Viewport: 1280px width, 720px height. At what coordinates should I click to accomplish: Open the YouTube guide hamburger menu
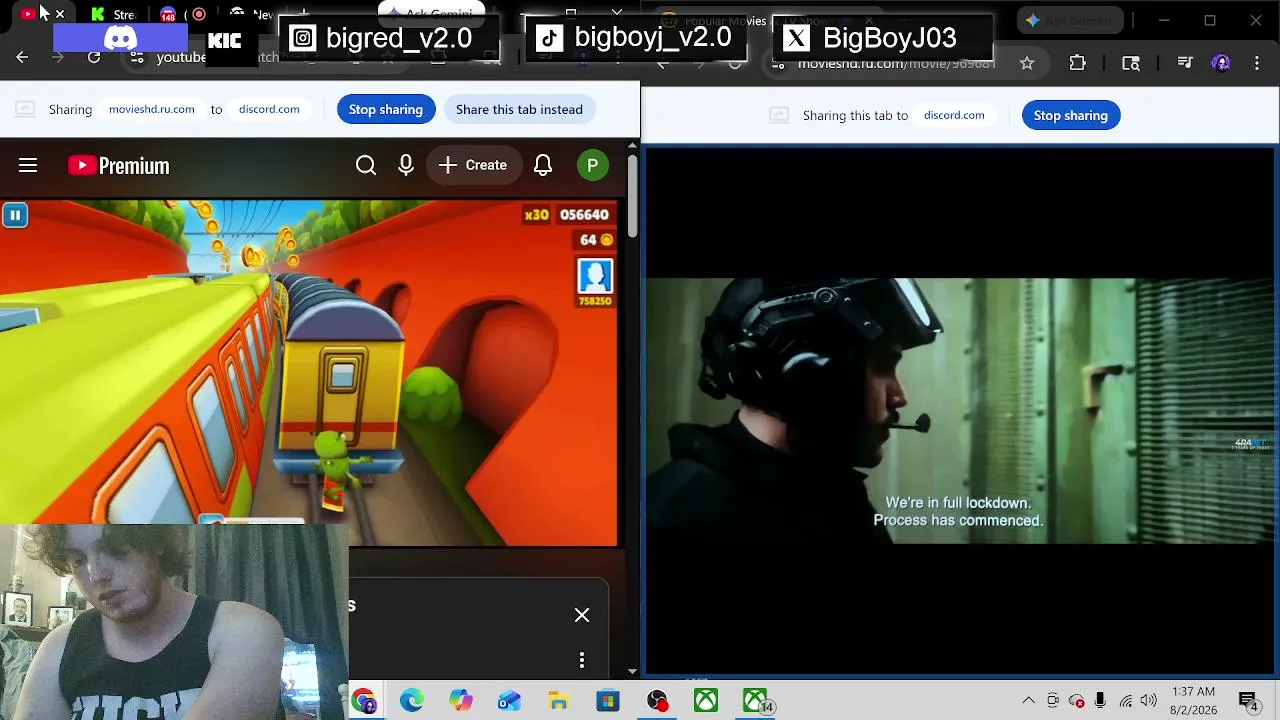pyautogui.click(x=28, y=165)
